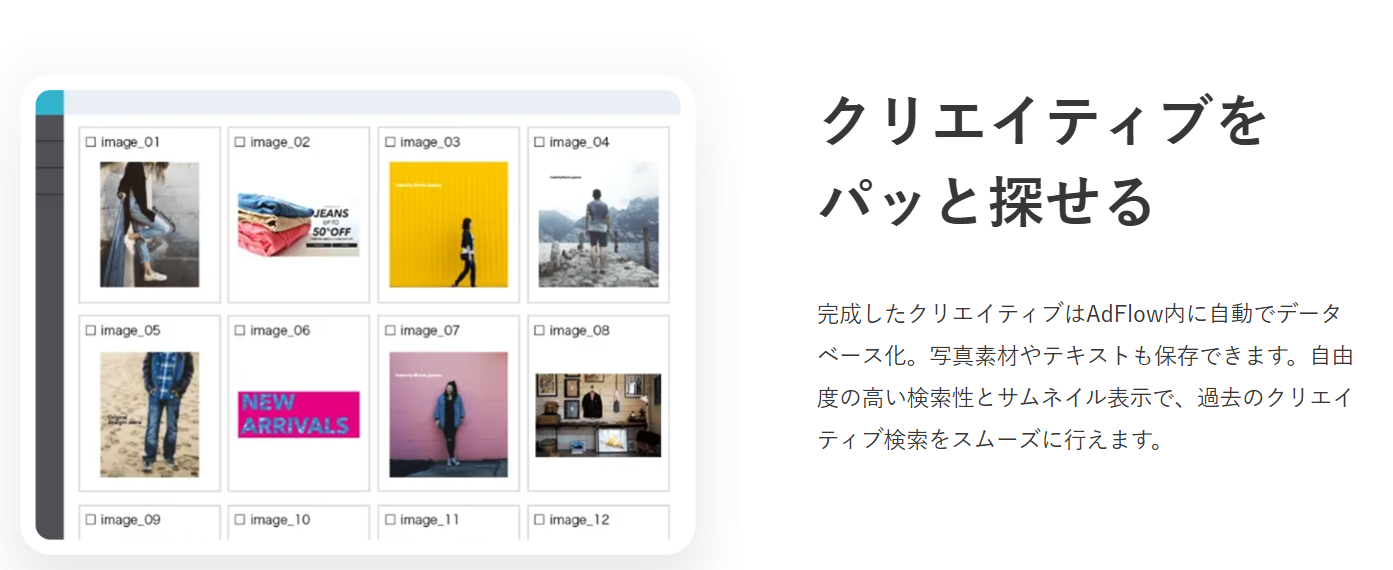This screenshot has width=1393, height=570.
Task: Check the image_11 checkbox
Action: [x=390, y=520]
